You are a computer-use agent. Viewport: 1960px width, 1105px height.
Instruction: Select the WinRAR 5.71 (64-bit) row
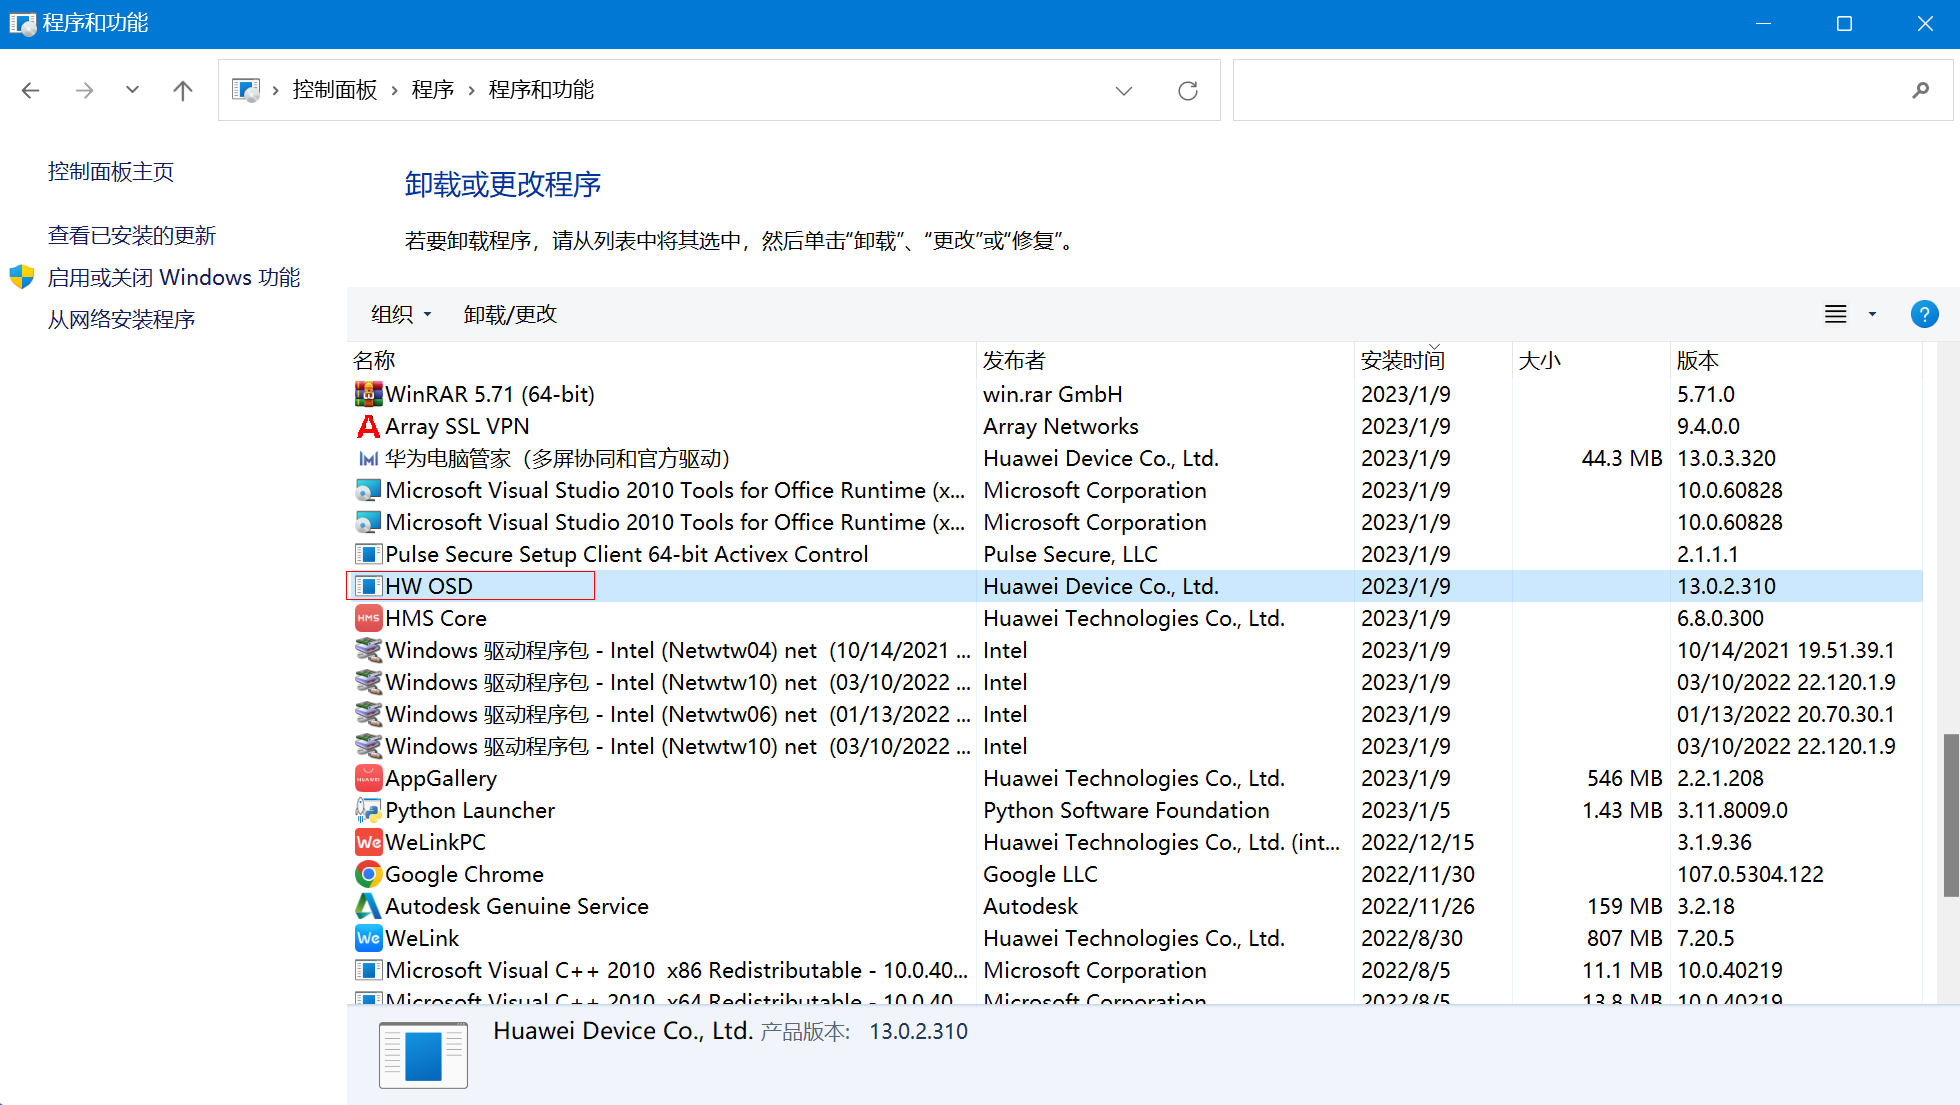(x=1135, y=394)
